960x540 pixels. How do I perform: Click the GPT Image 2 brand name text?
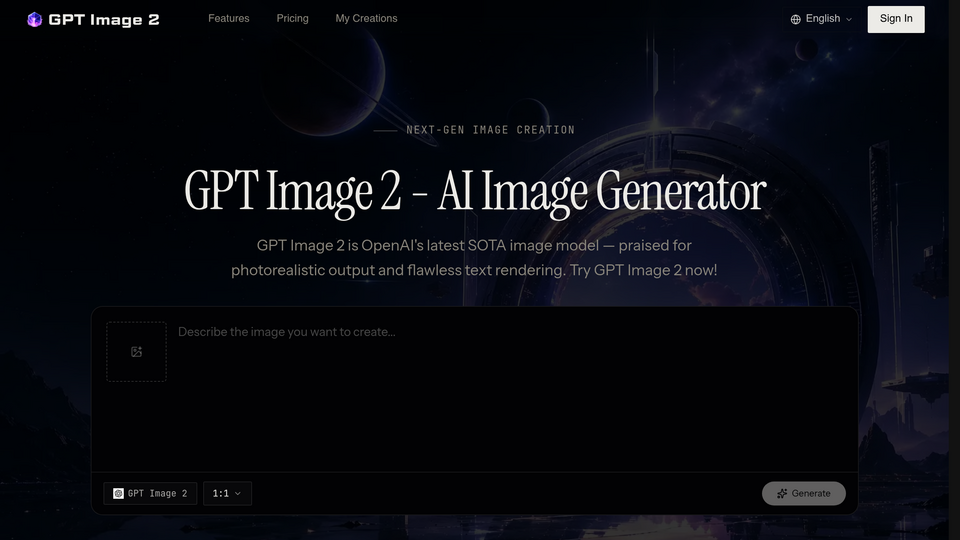click(x=103, y=20)
